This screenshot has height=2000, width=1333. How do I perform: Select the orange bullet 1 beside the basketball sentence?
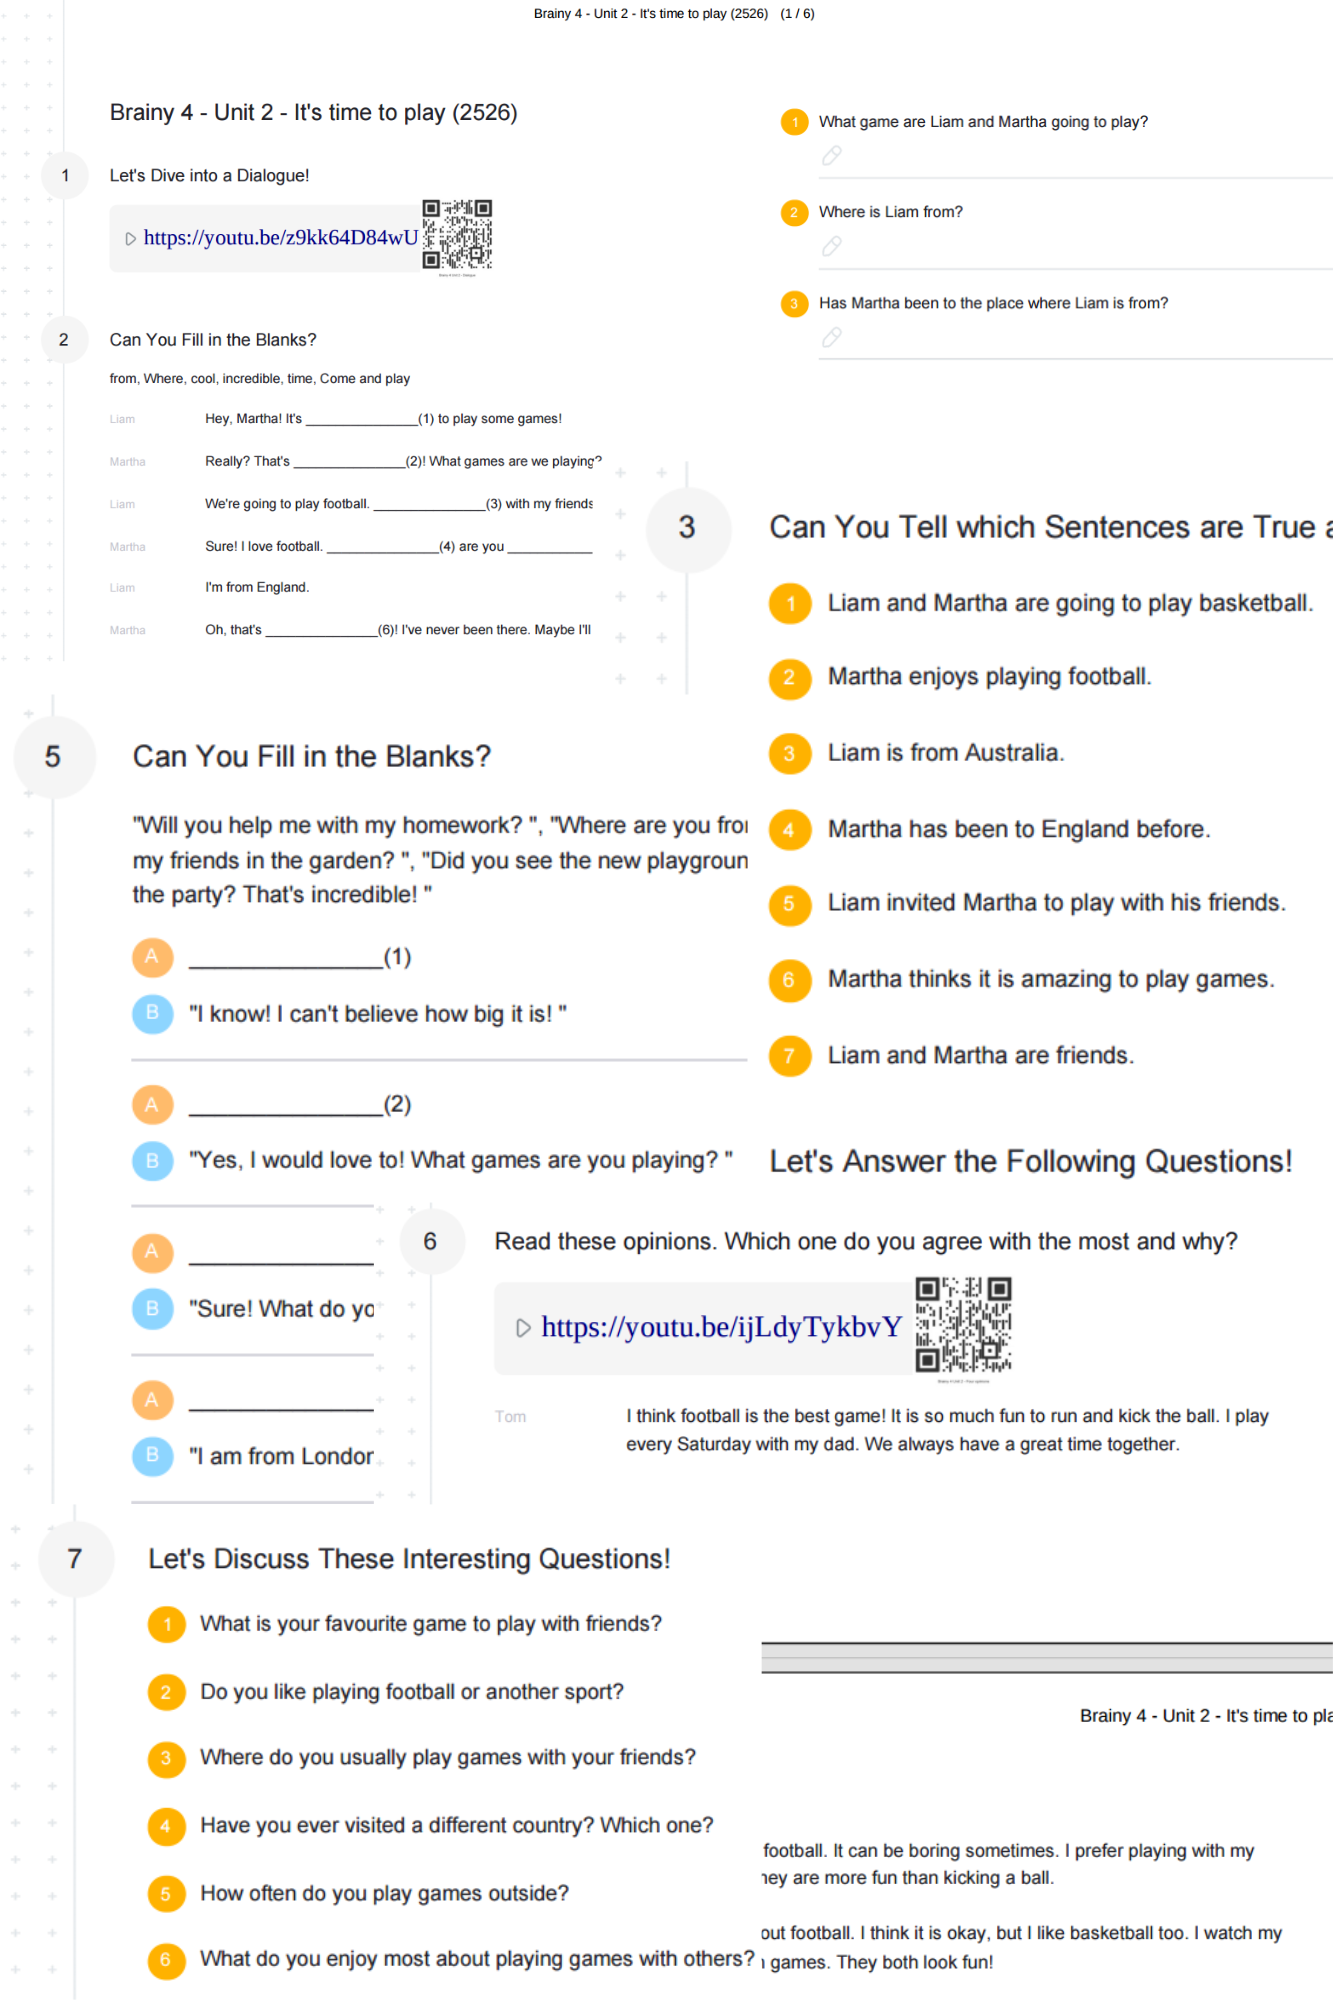tap(790, 603)
